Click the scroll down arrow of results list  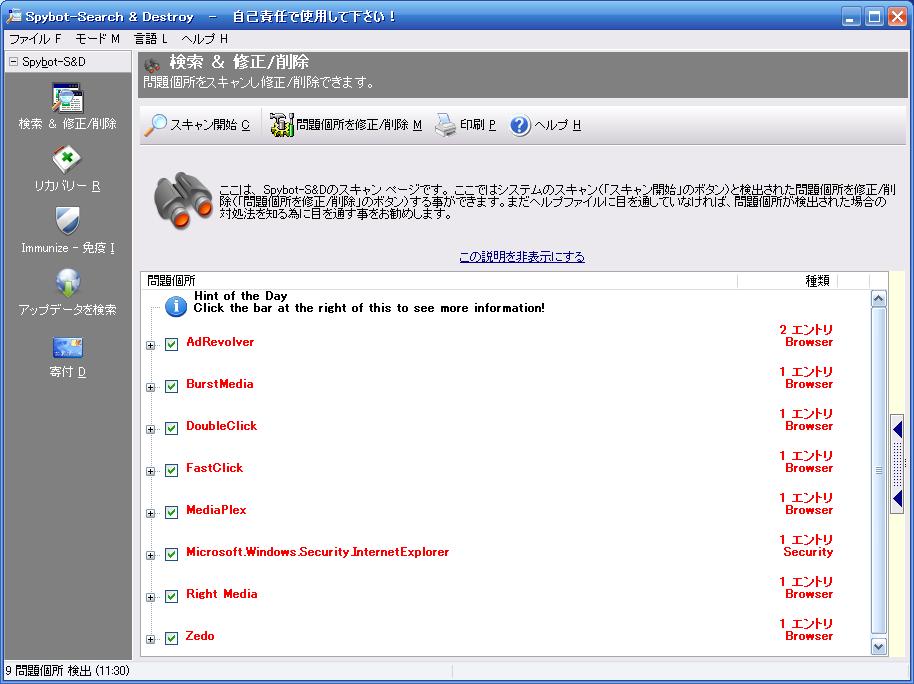point(878,646)
